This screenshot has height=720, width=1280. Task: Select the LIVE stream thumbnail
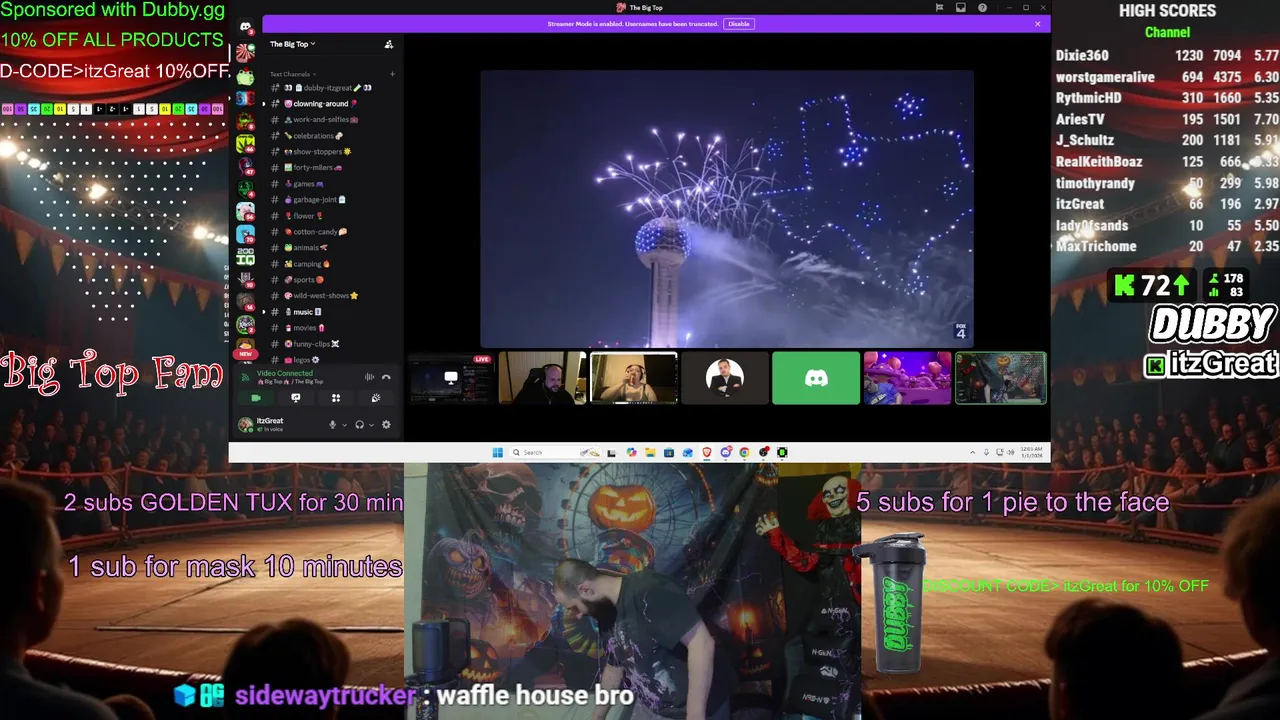click(x=451, y=378)
